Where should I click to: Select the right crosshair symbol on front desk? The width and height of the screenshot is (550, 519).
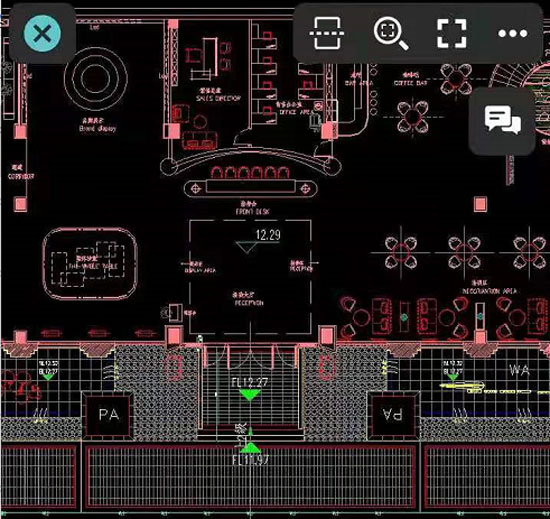(x=305, y=189)
